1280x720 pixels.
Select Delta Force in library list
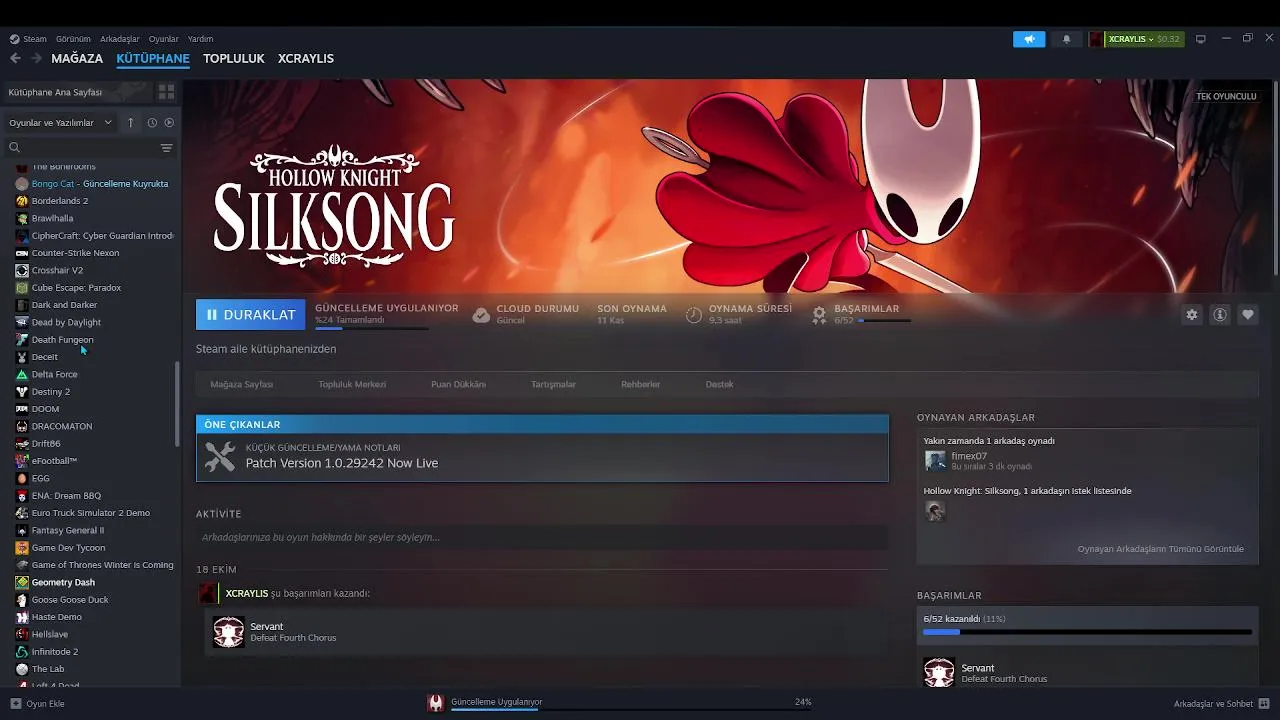[x=54, y=374]
